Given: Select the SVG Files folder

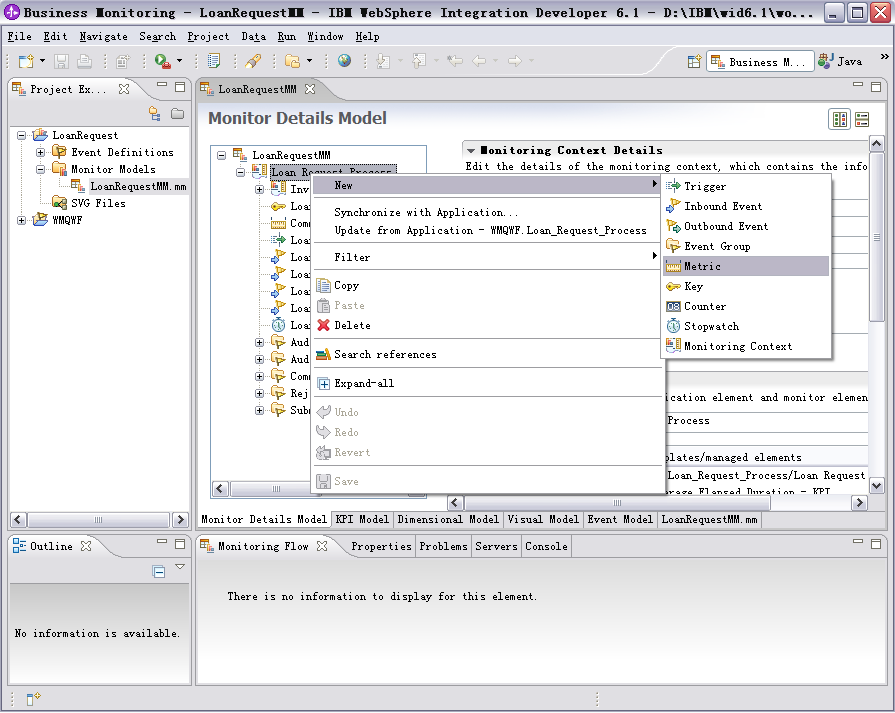Looking at the screenshot, I should 98,203.
